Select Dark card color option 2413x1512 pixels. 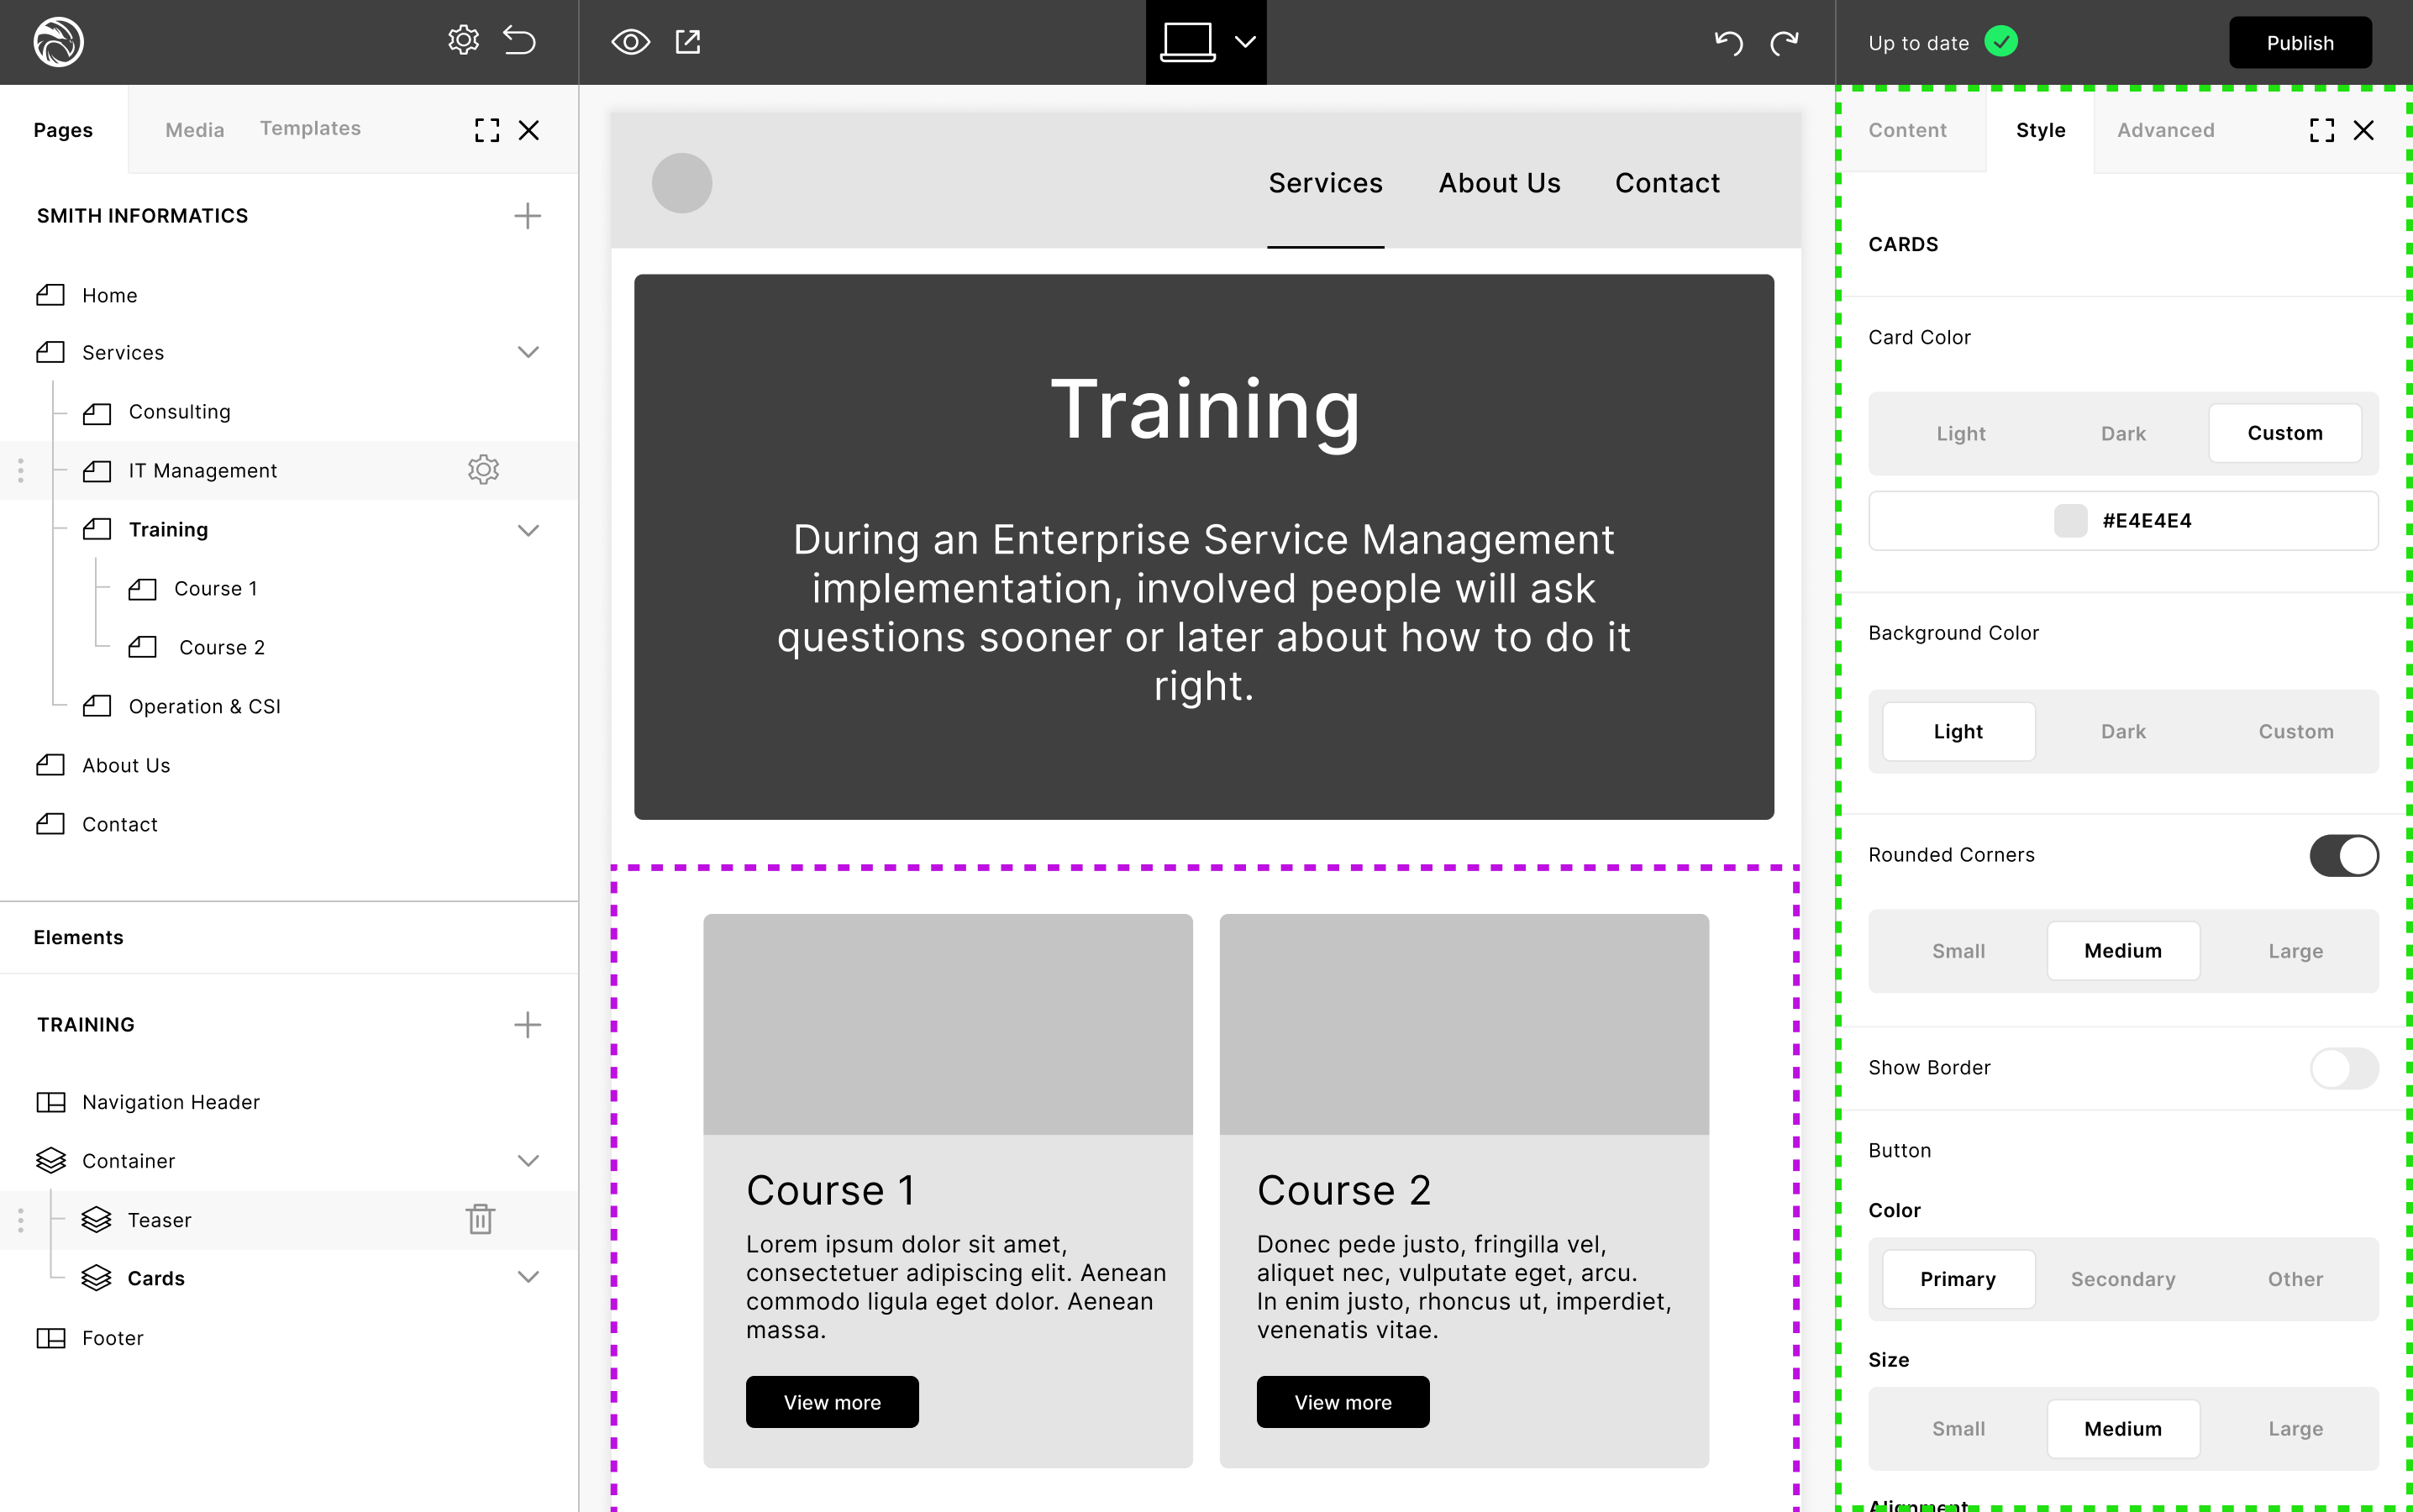(2122, 434)
